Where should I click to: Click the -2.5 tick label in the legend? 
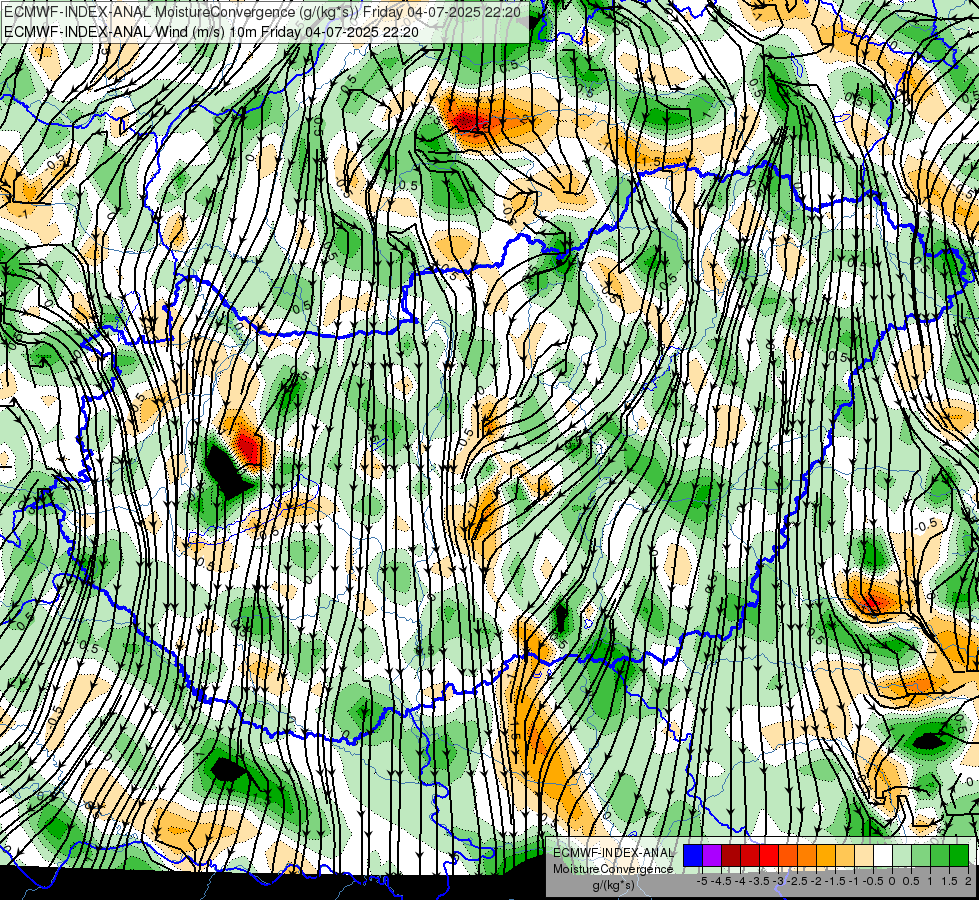[x=797, y=881]
